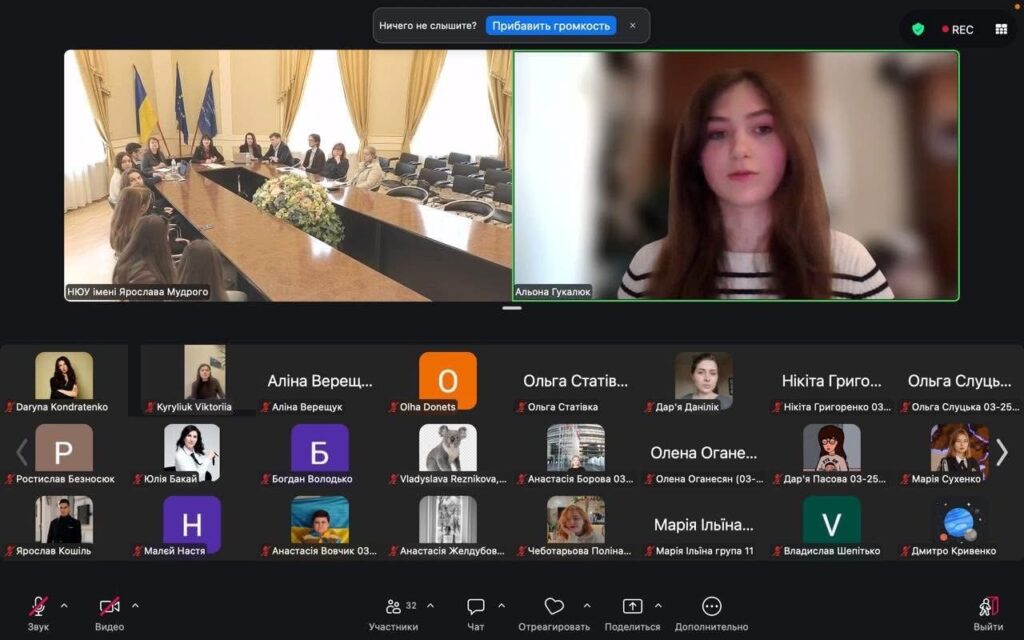The image size is (1024, 640).
Task: Click the green security shield icon
Action: click(918, 29)
